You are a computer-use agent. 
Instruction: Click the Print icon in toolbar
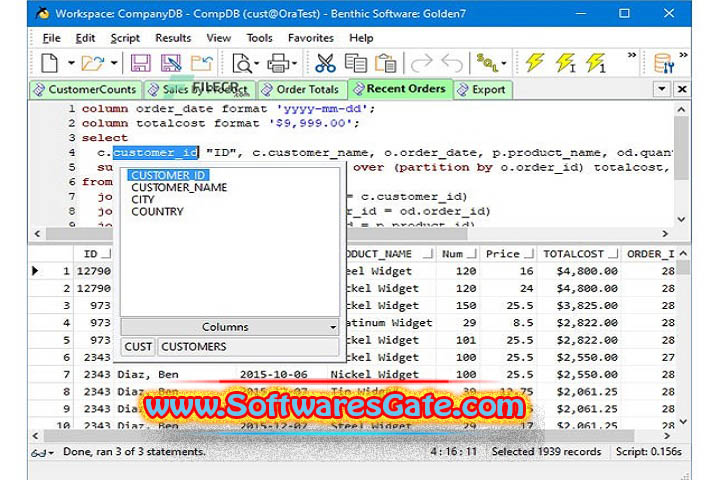278,63
